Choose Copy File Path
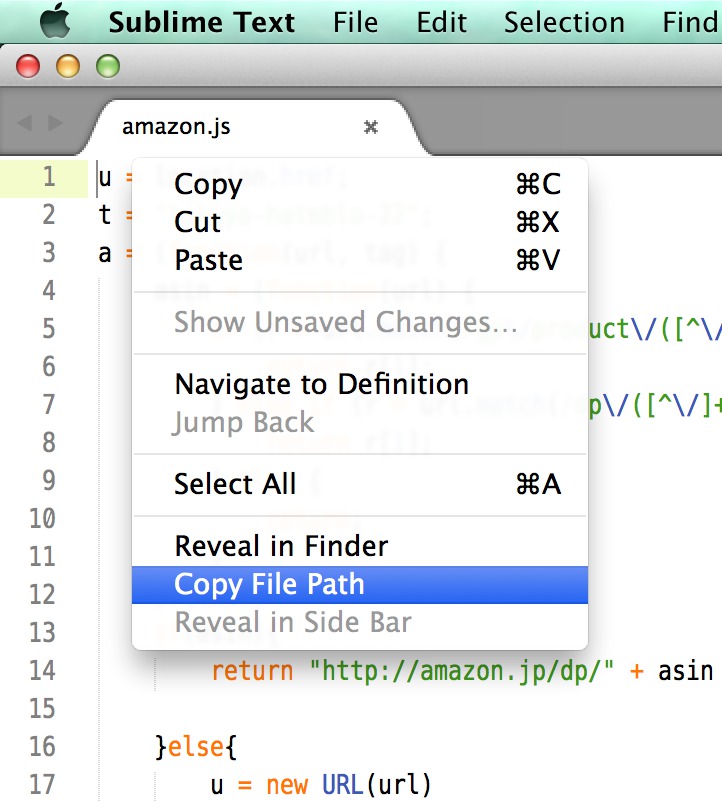 click(360, 585)
